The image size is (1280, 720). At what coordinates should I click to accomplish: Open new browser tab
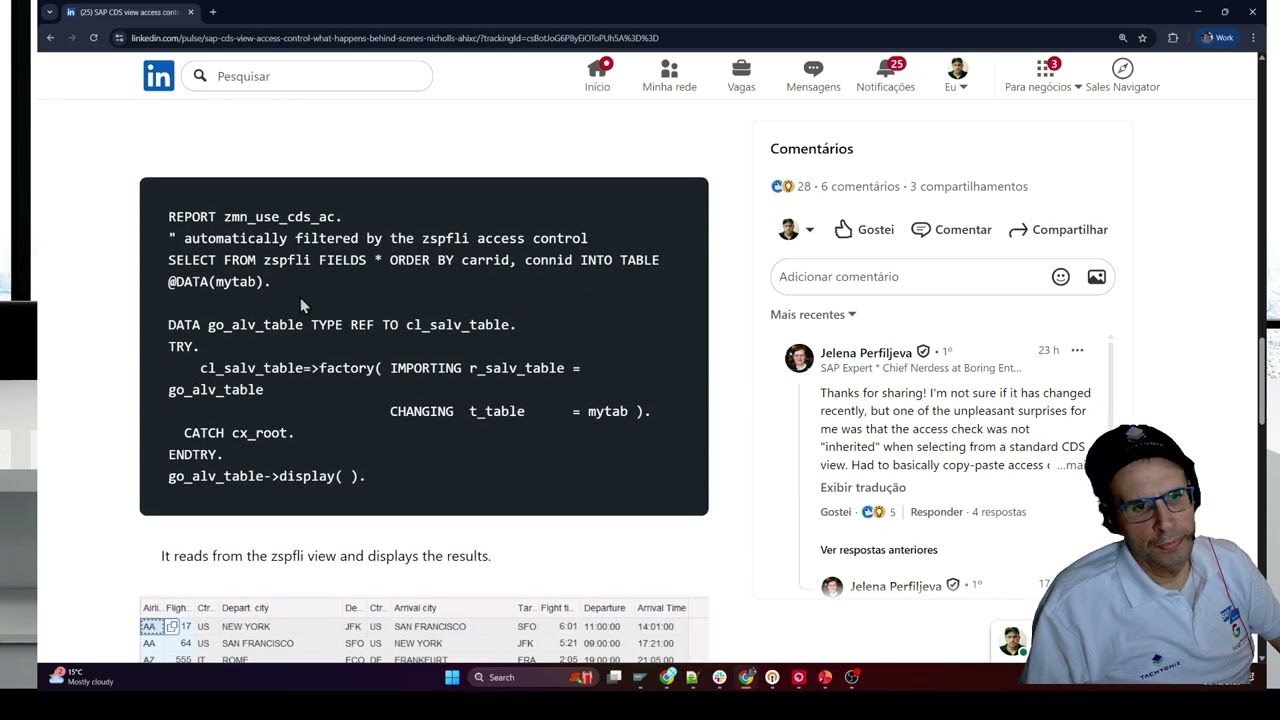213,12
